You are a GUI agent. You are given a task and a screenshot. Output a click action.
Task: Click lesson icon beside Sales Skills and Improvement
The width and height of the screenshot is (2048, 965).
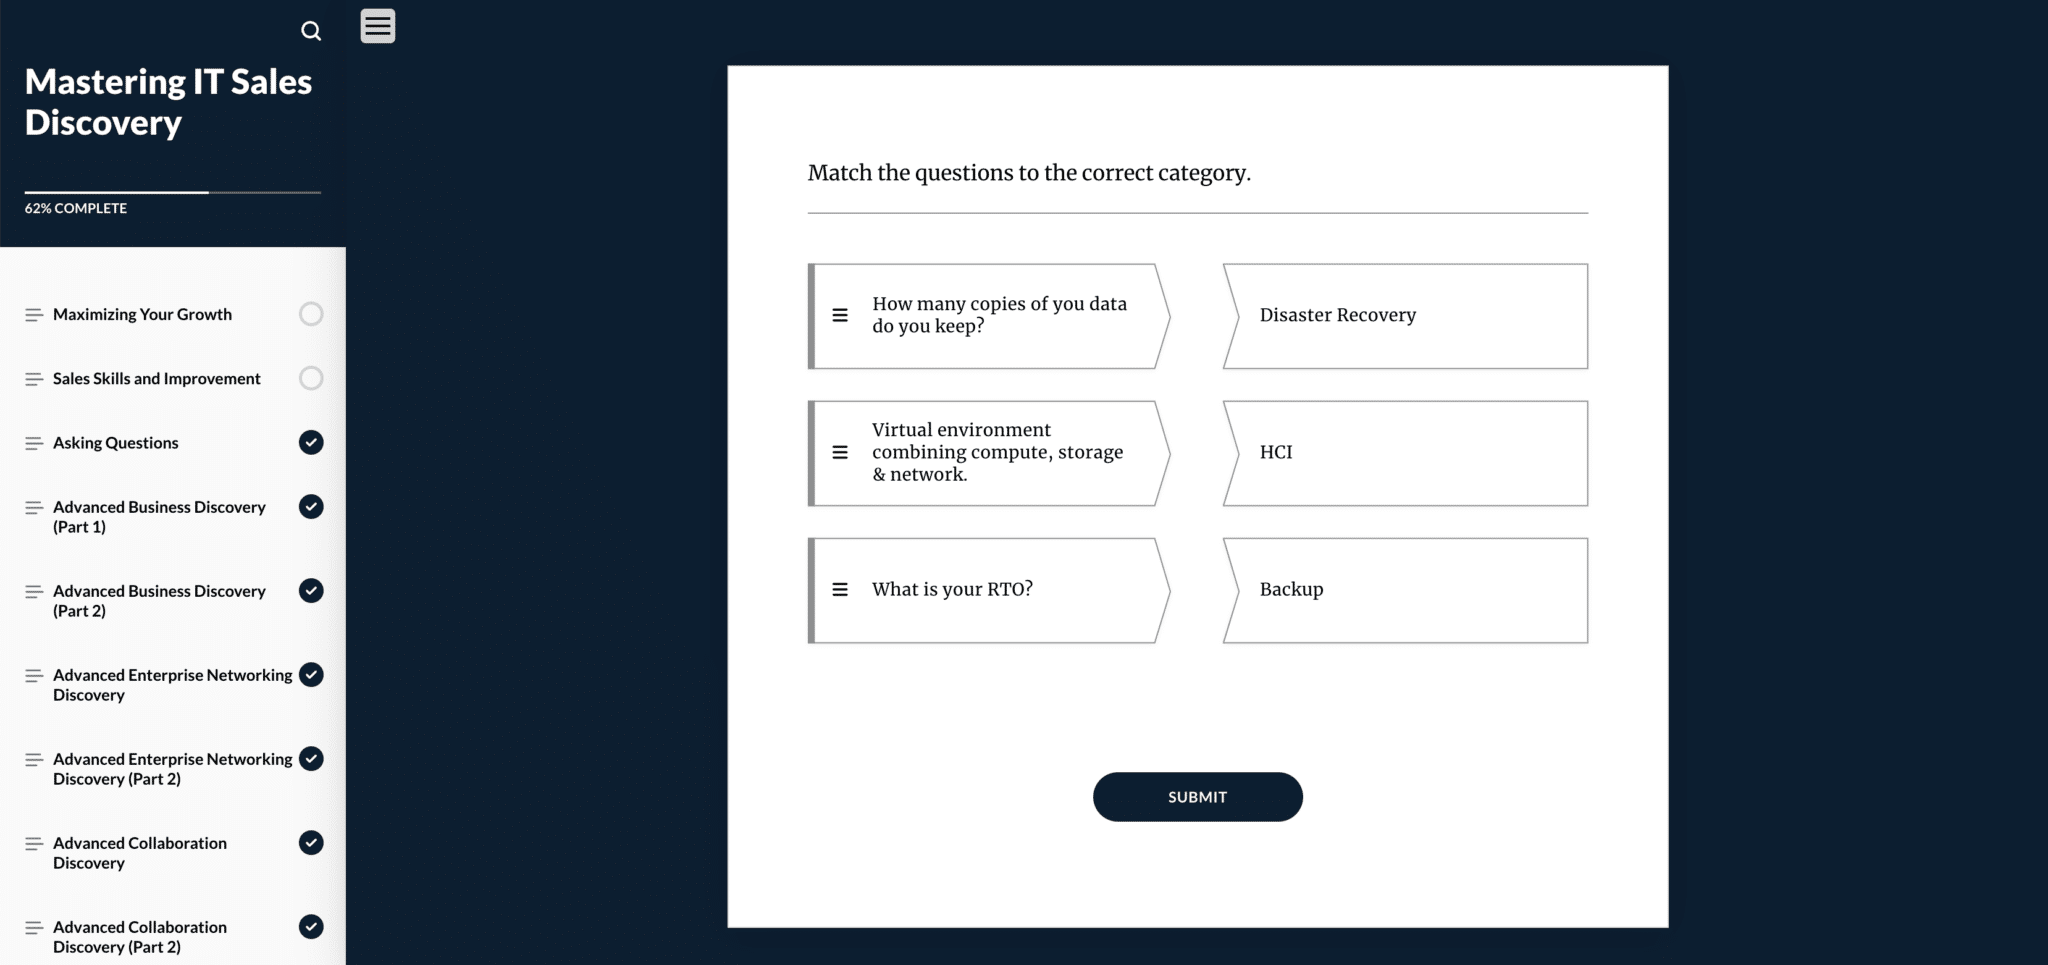click(34, 379)
